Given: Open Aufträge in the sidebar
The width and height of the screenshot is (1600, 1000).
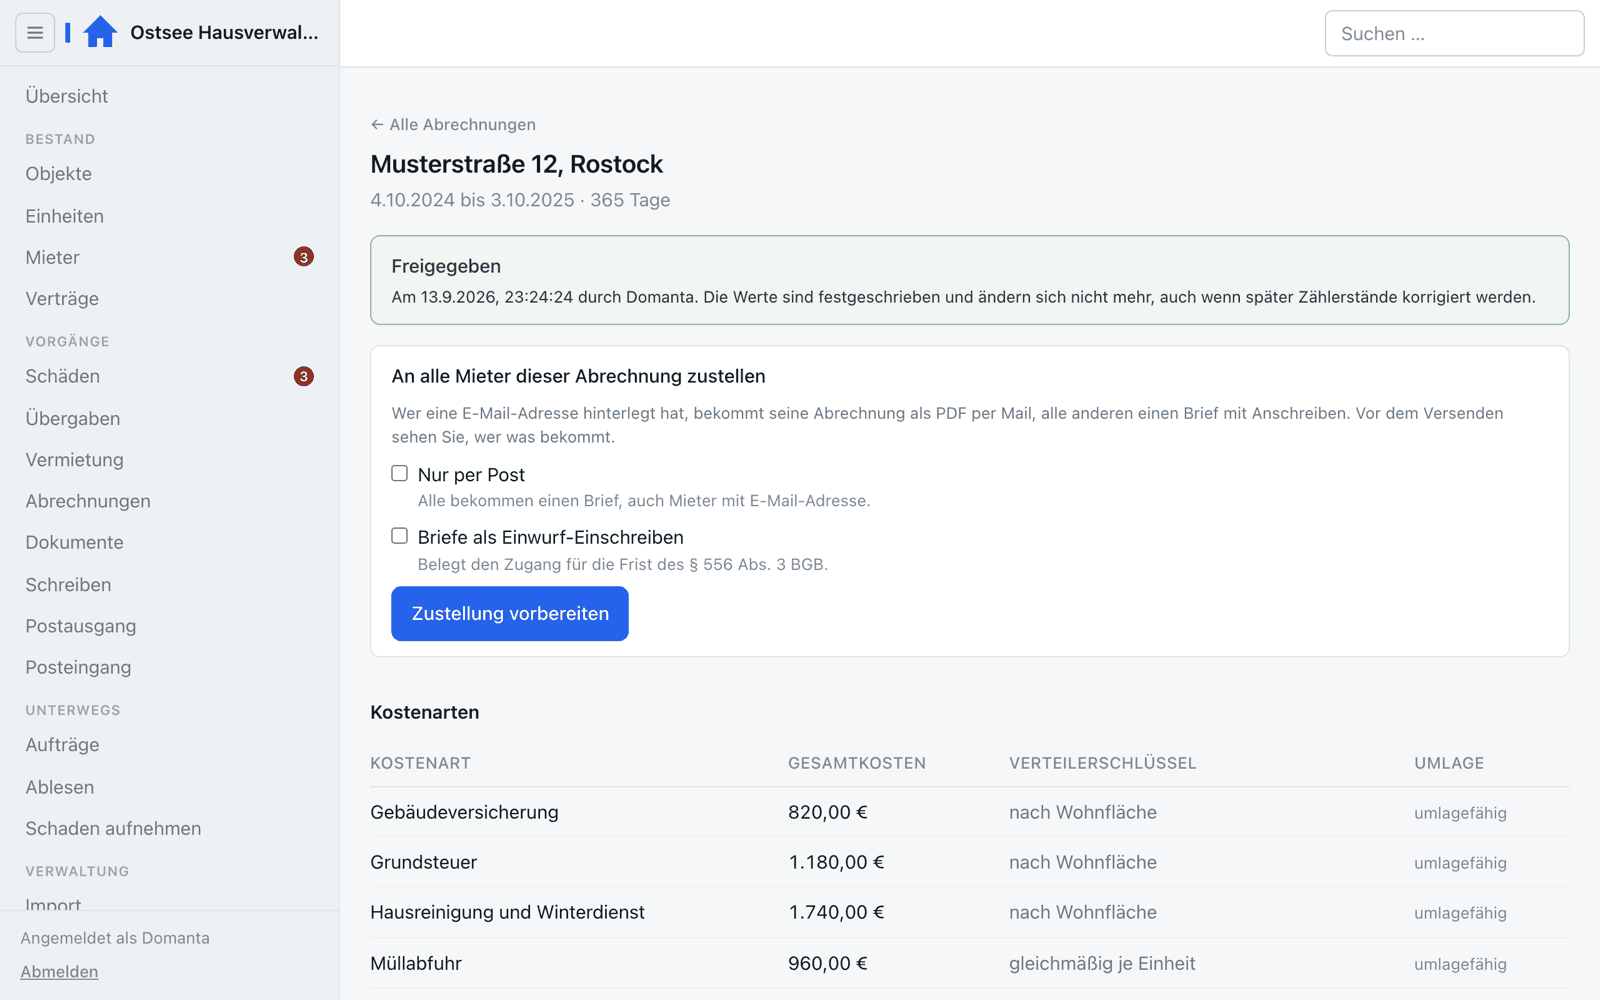Looking at the screenshot, I should click(x=62, y=745).
